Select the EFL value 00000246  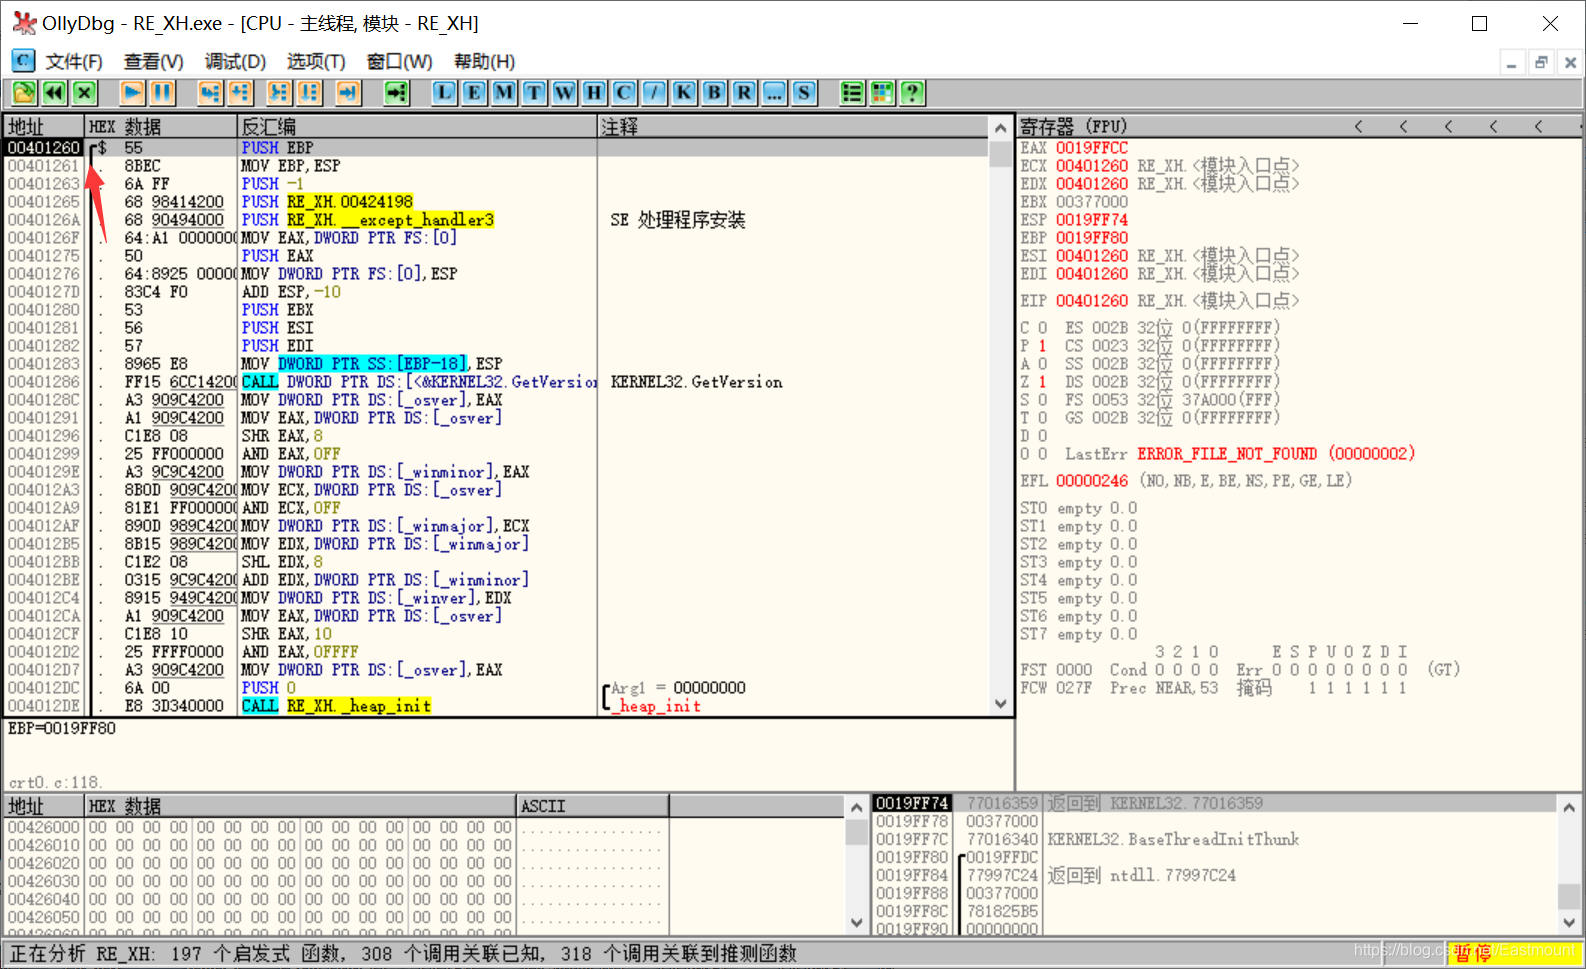(1092, 481)
